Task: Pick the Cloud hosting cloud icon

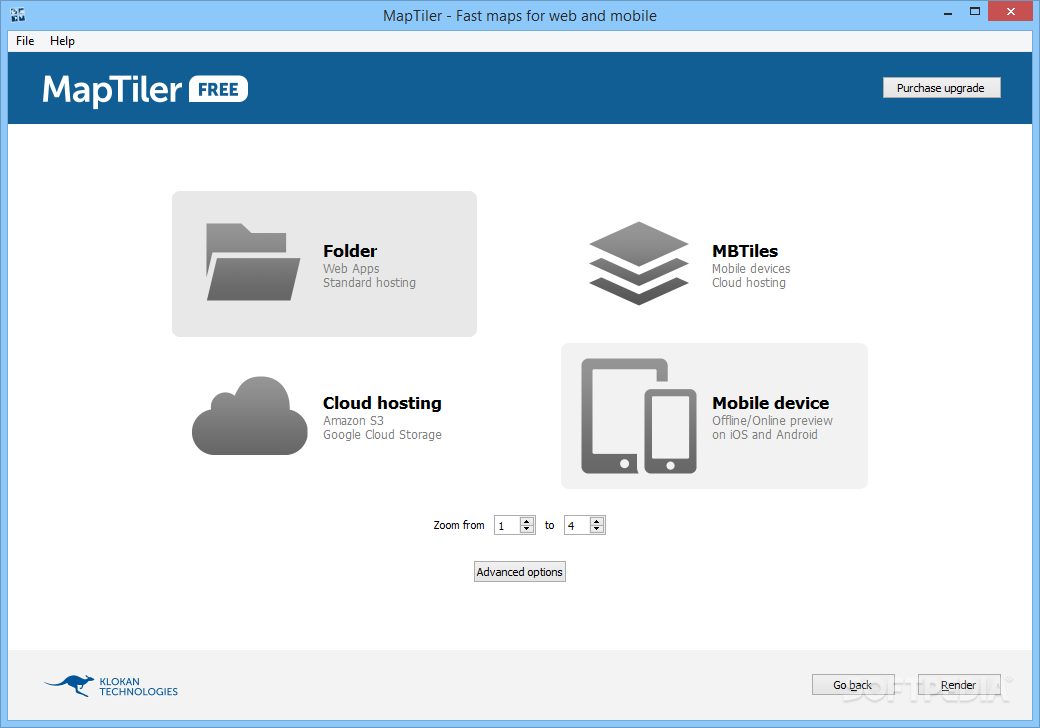Action: 250,416
